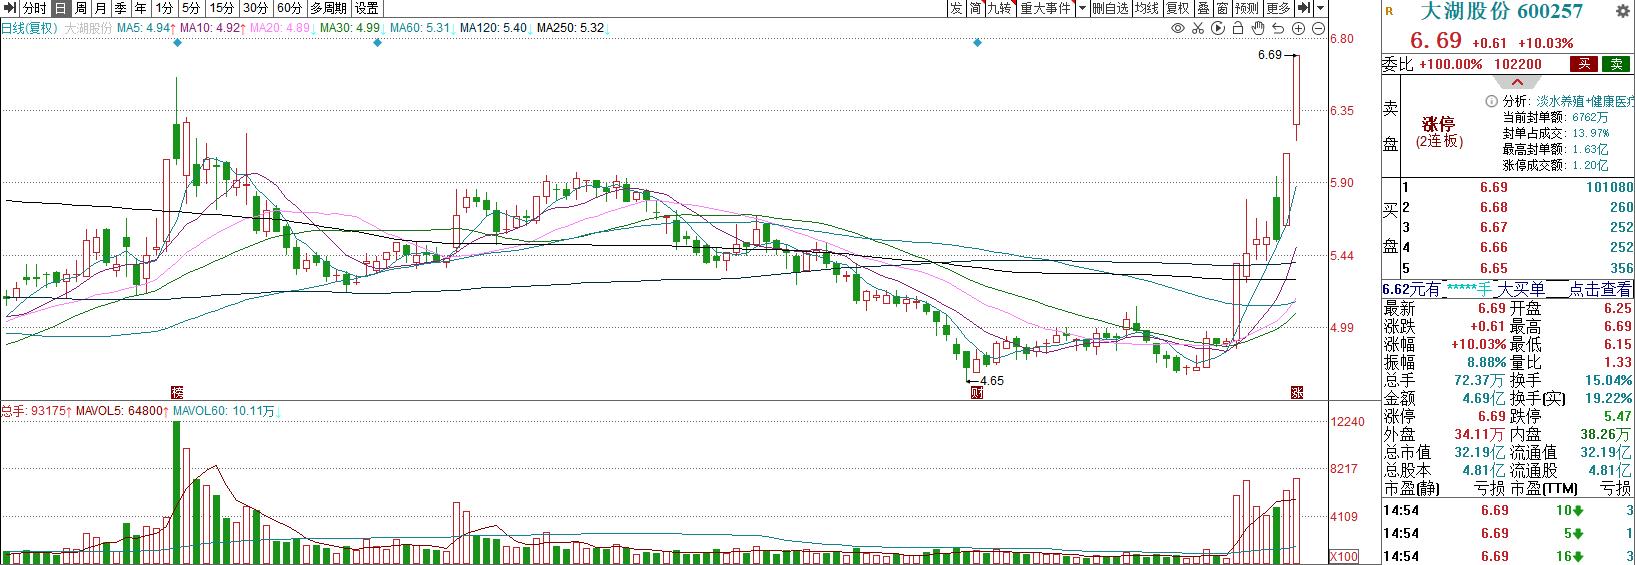Click the 发 toolbar button

click(x=957, y=8)
